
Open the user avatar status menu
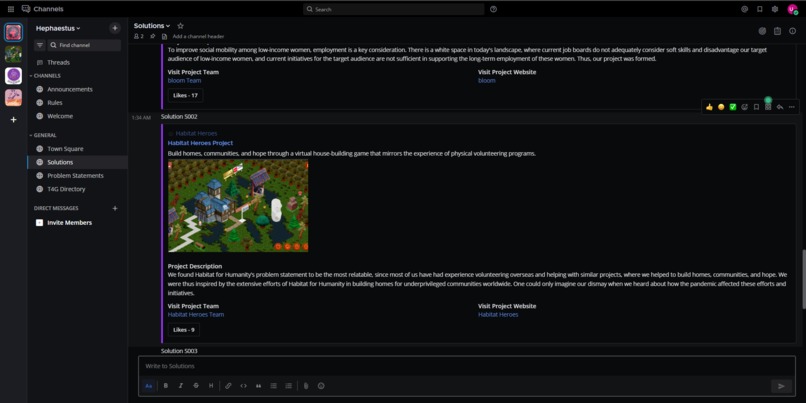(x=792, y=9)
